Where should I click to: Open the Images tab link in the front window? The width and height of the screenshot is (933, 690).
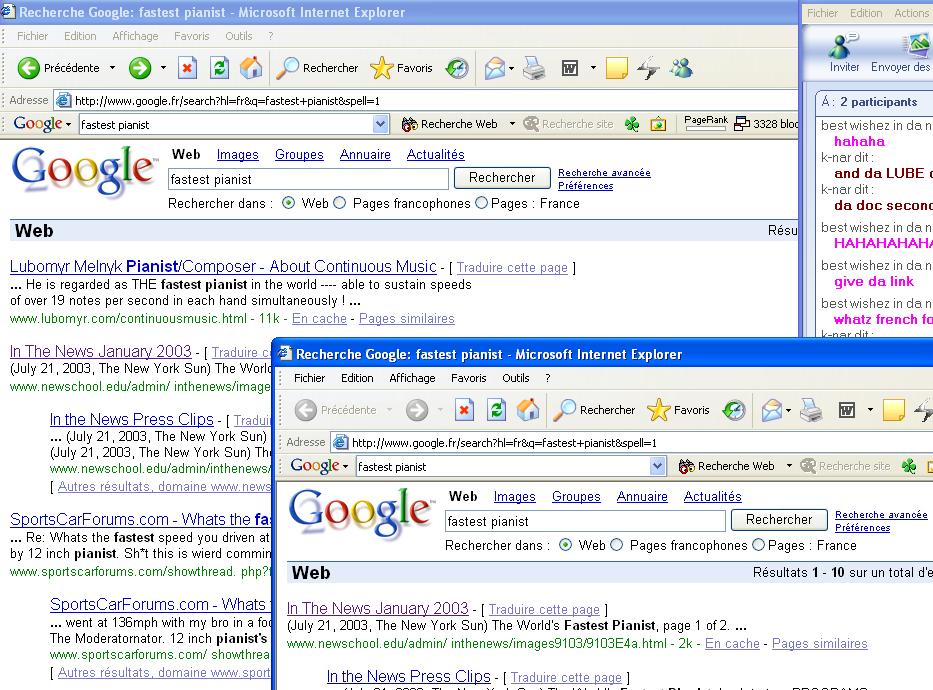(514, 497)
